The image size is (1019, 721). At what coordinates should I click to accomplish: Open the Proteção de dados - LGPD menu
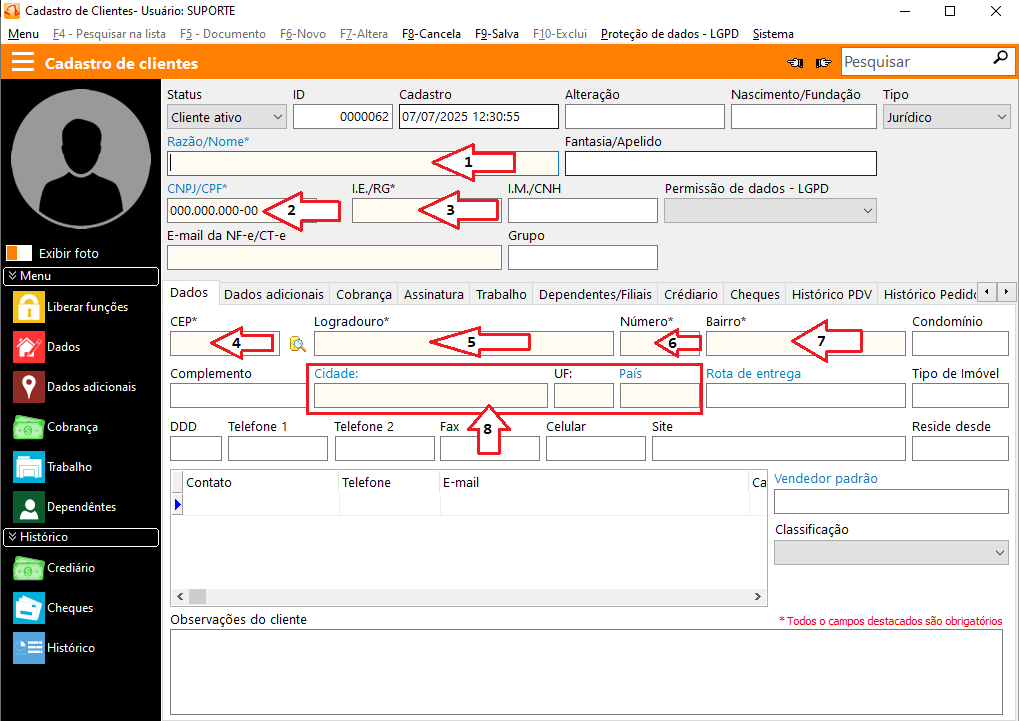(669, 34)
